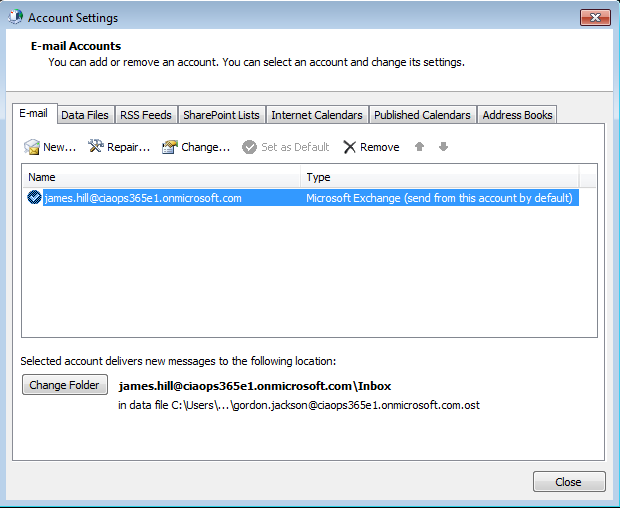620x508 pixels.
Task: Click the Repair... label text
Action: click(x=129, y=147)
